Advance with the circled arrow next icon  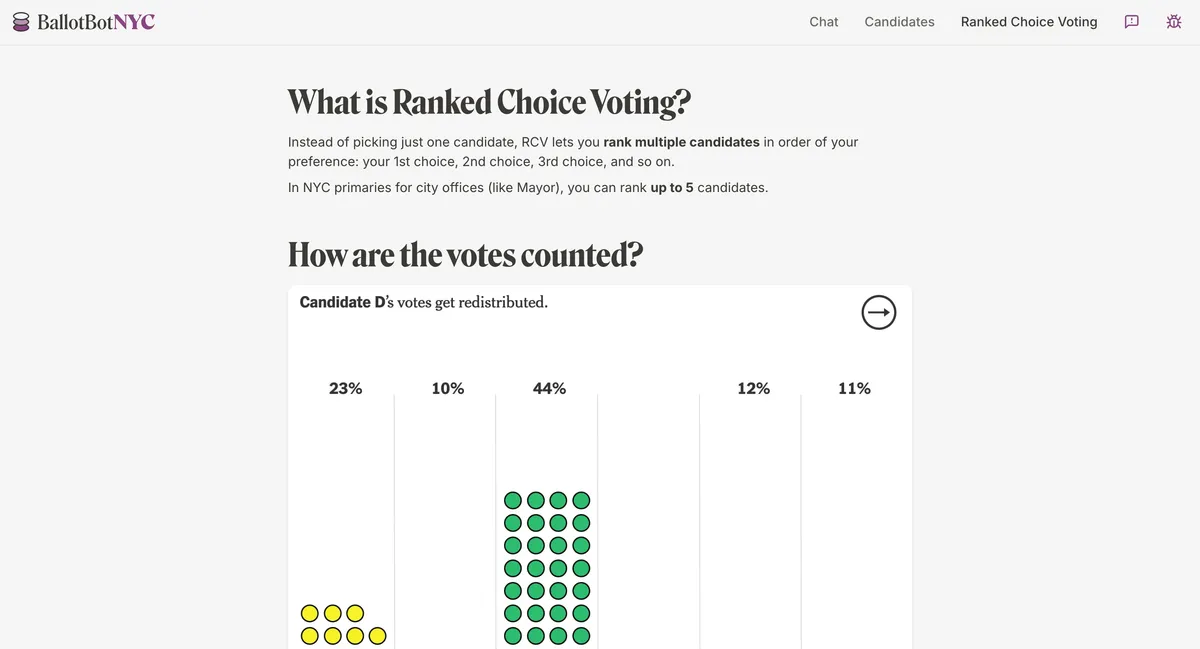point(879,313)
